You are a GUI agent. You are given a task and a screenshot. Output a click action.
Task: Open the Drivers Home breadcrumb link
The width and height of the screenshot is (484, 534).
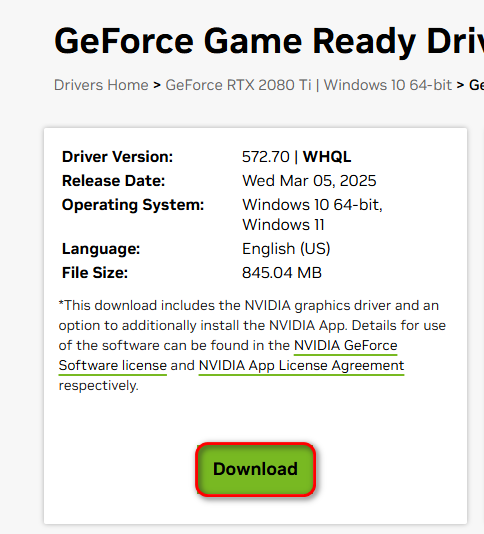coord(101,85)
